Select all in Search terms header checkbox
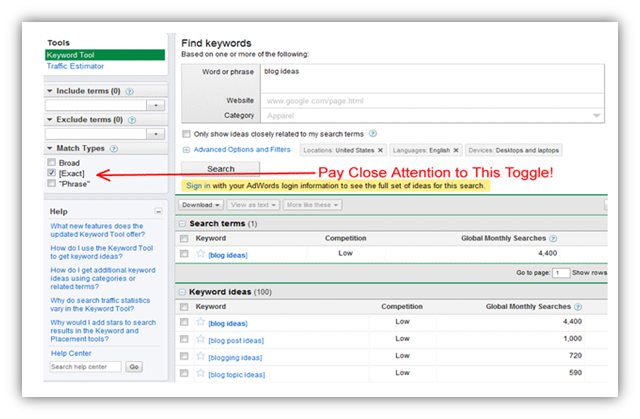This screenshot has width=640, height=419. coord(184,239)
